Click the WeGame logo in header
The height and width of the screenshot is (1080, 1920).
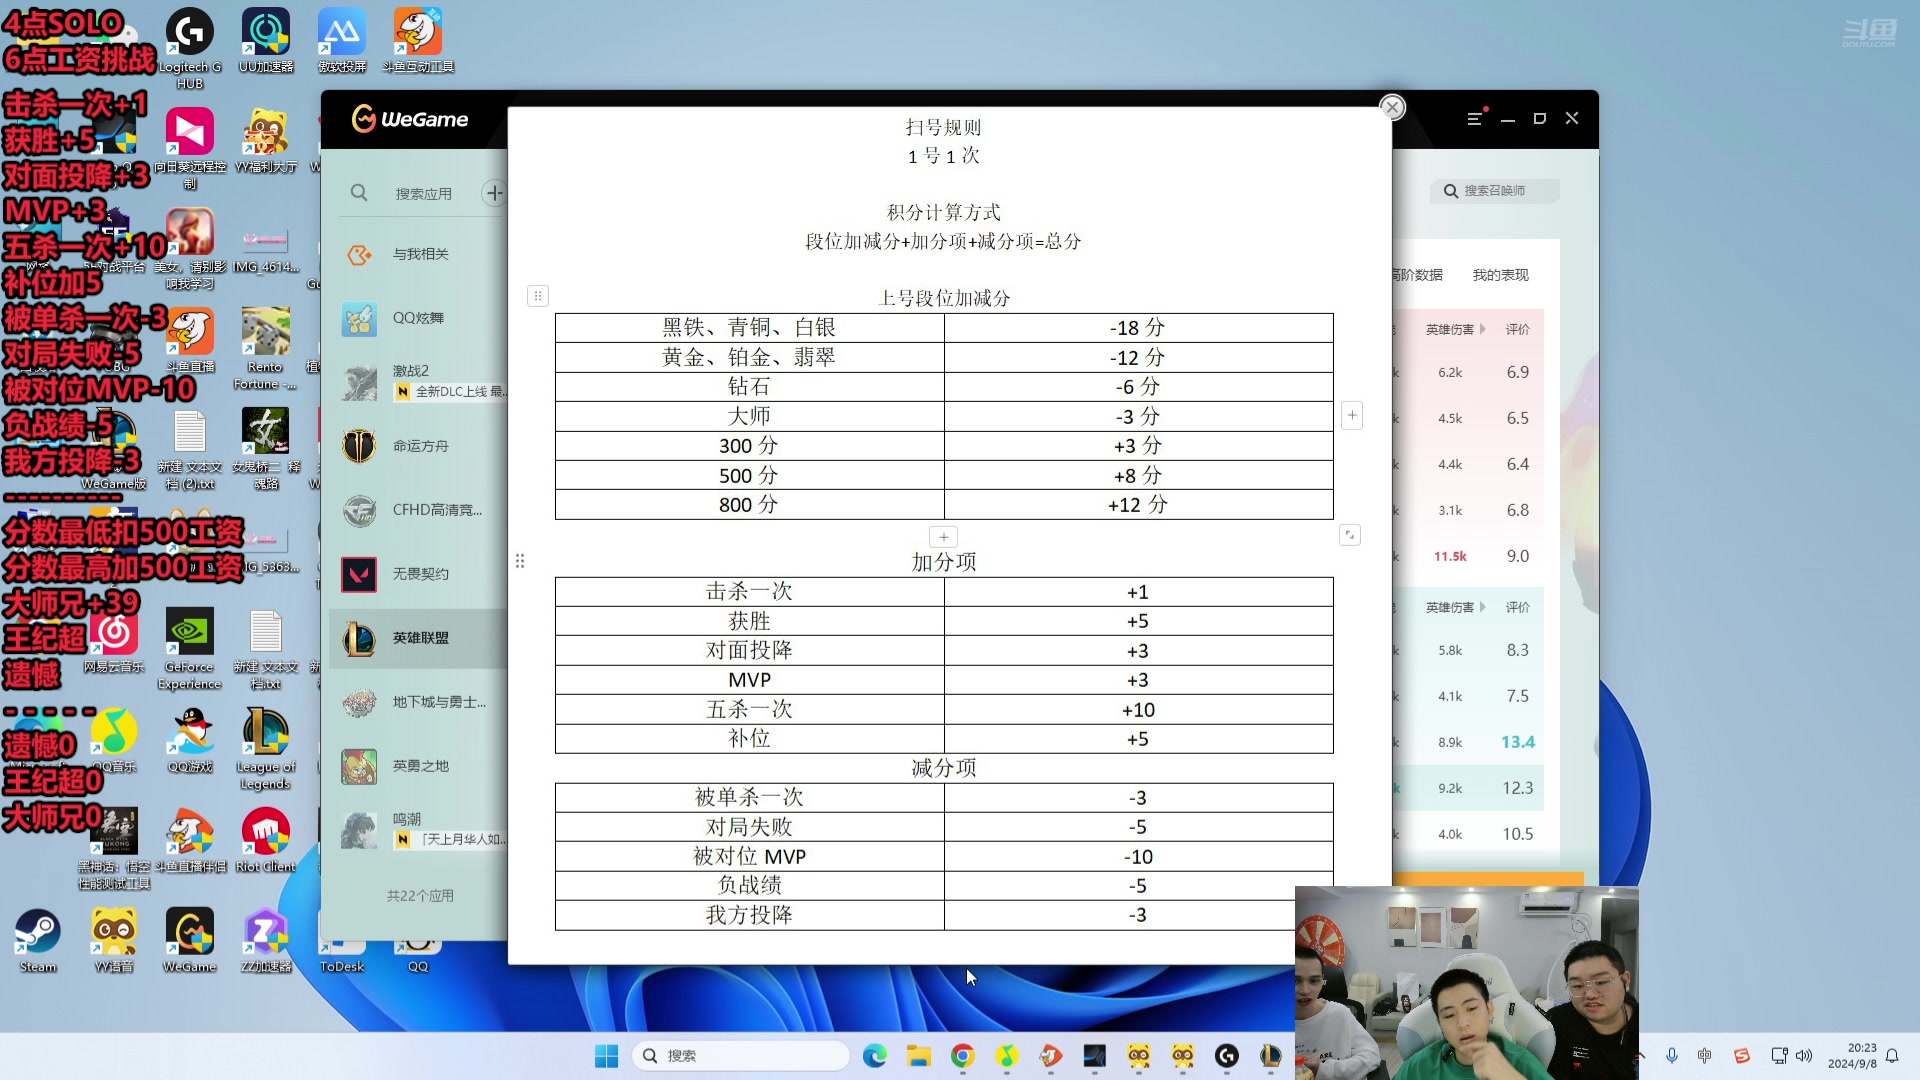[410, 119]
